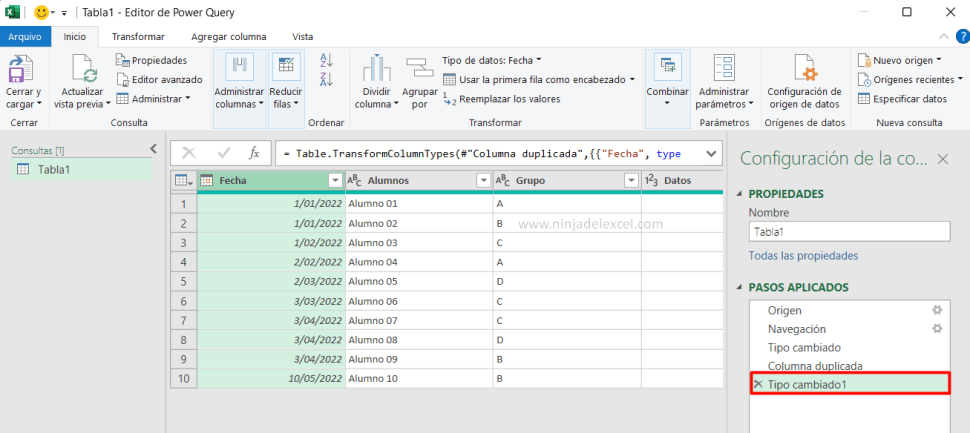The height and width of the screenshot is (433, 970).
Task: Open Nuevo origen dropdown
Action: coord(900,61)
